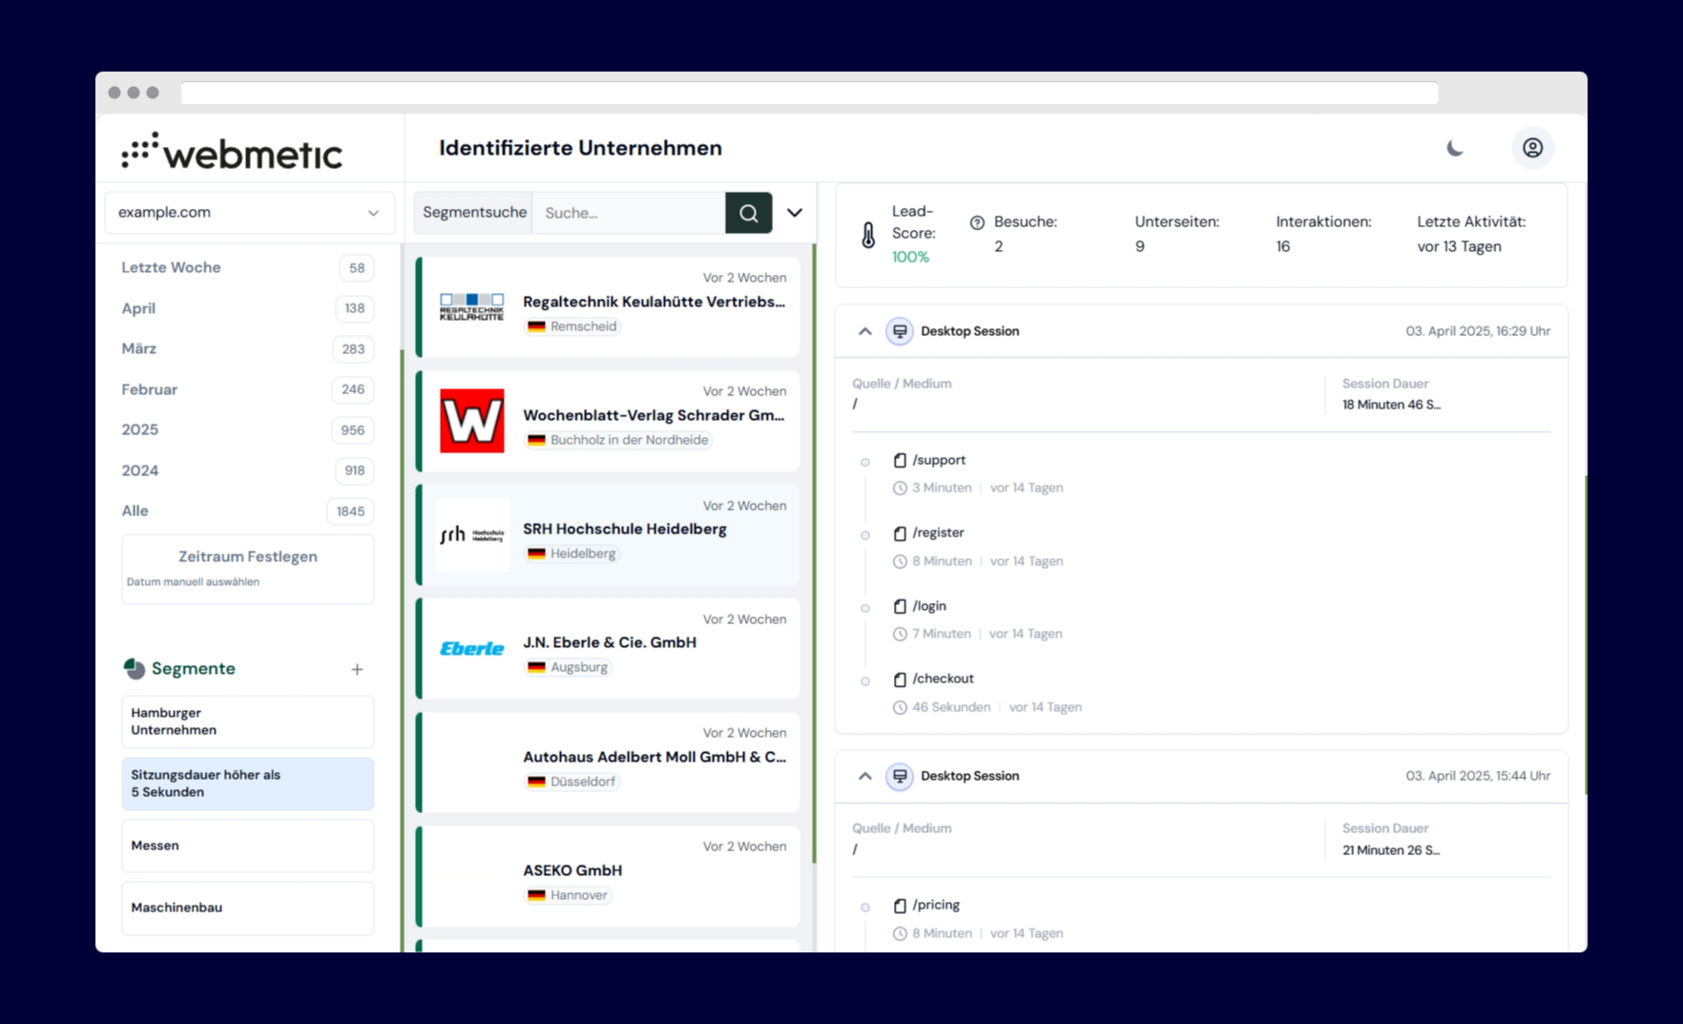Click the webmetic logo
The image size is (1683, 1024).
point(232,152)
